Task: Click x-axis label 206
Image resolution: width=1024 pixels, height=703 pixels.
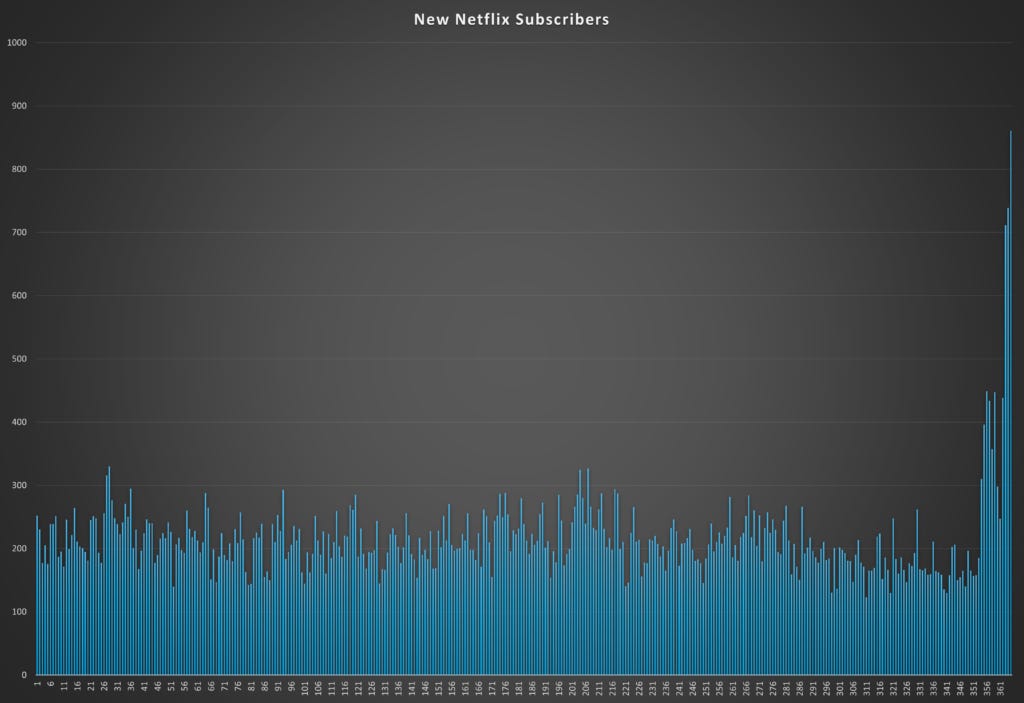Action: coord(586,689)
